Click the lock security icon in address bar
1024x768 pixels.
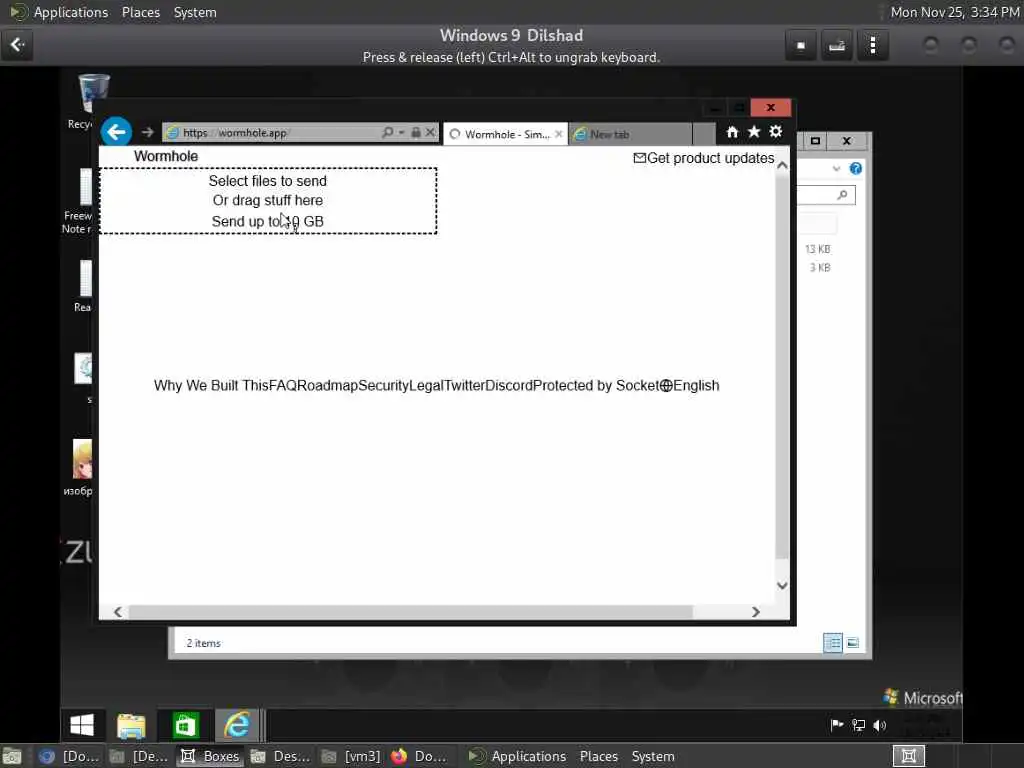(x=415, y=133)
